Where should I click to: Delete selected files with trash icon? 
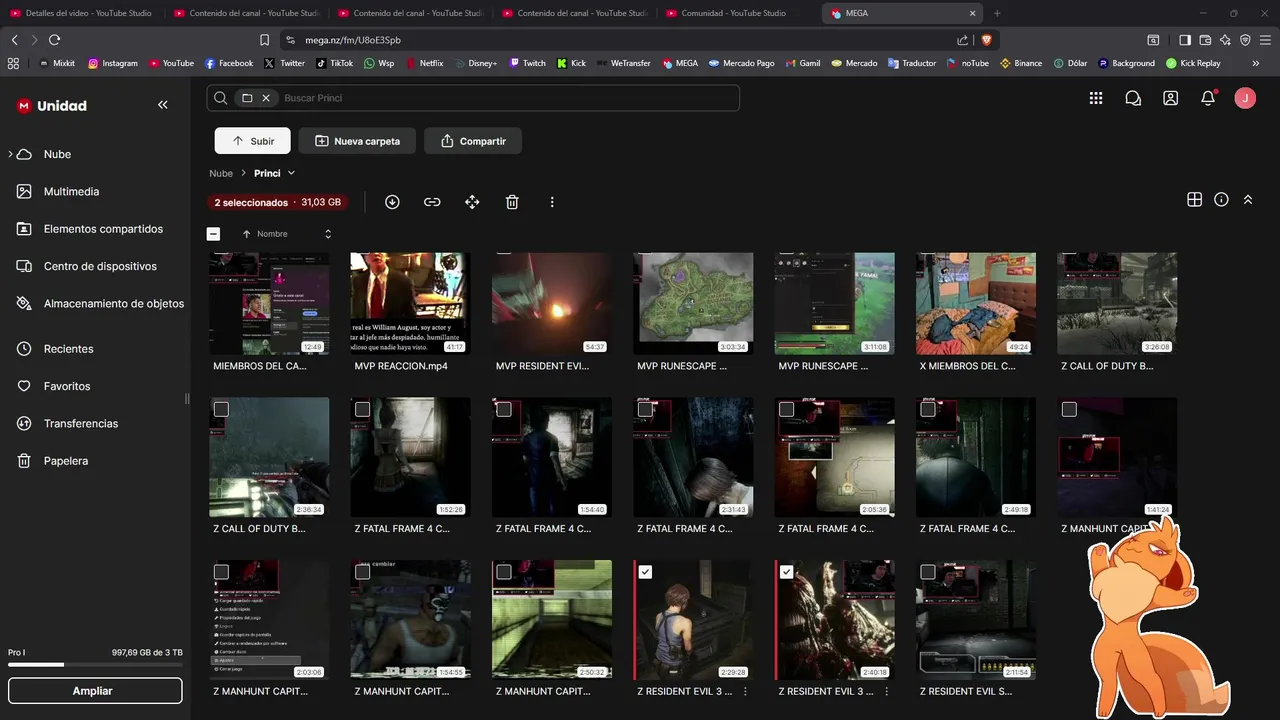(x=512, y=202)
